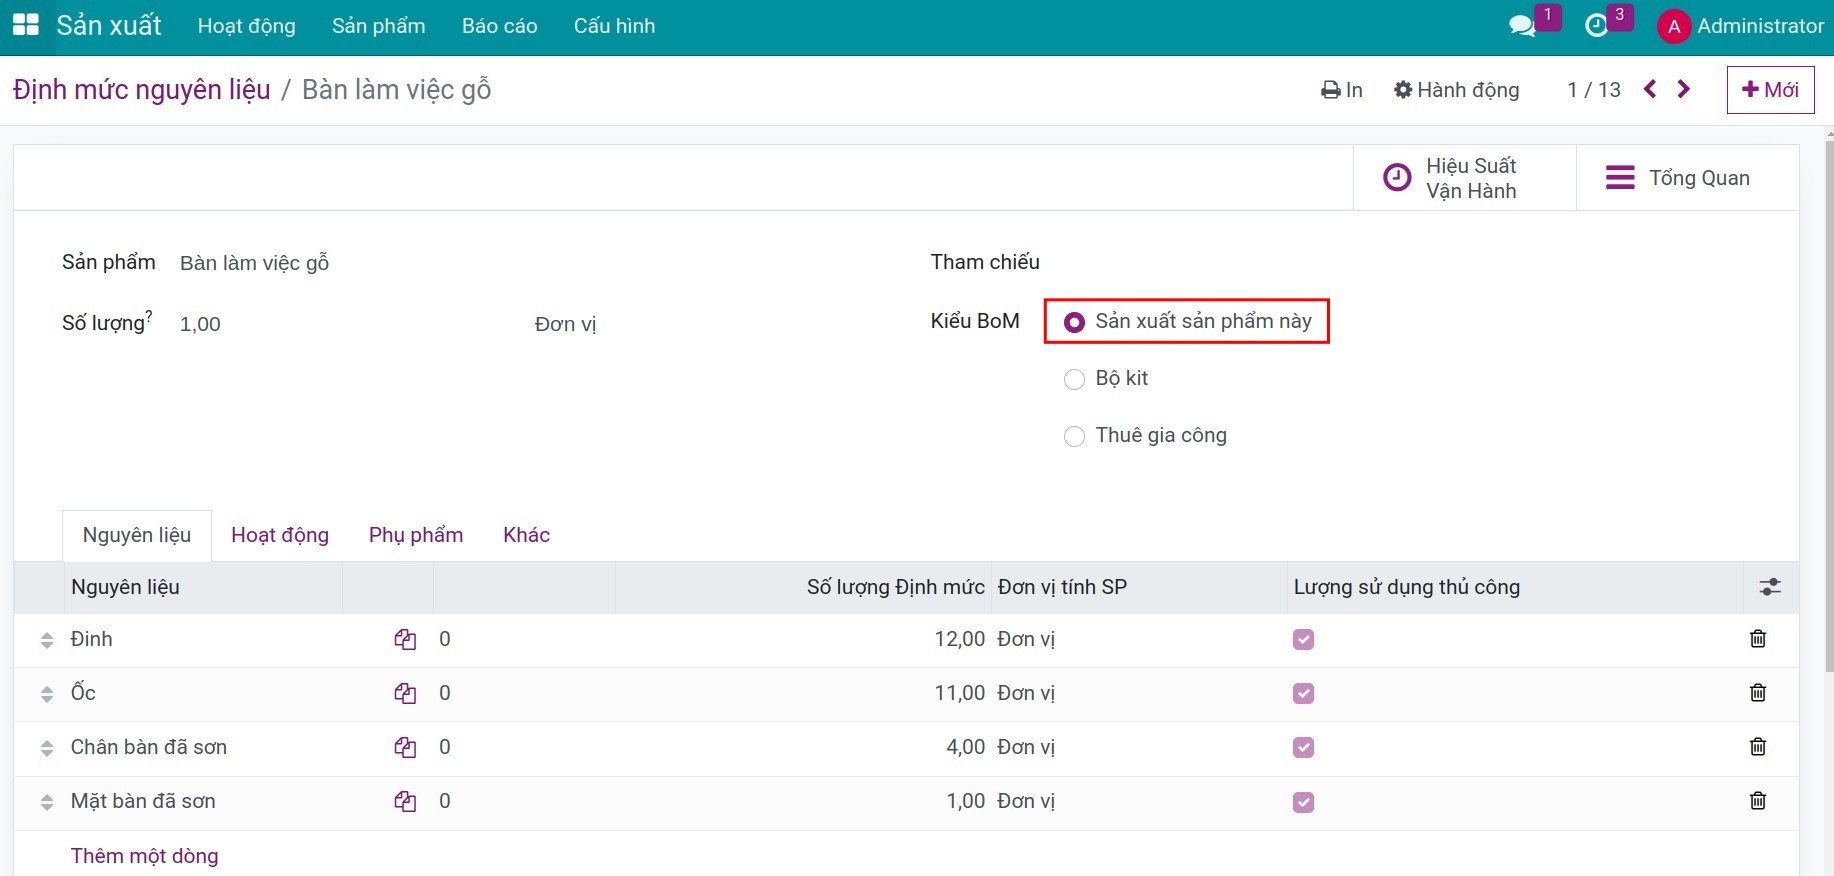
Task: Open the Hành động dropdown menu
Action: 1457,90
